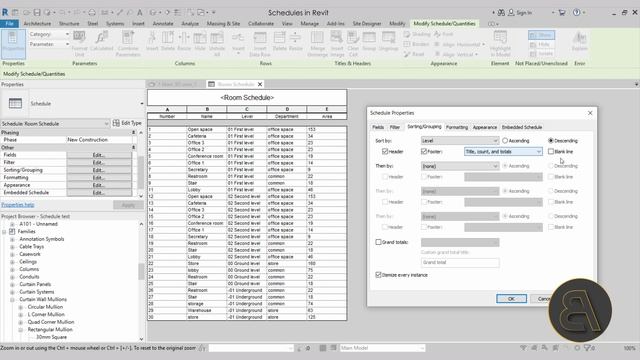Select Descending radio for first Then by
This screenshot has width=640, height=360.
click(551, 166)
